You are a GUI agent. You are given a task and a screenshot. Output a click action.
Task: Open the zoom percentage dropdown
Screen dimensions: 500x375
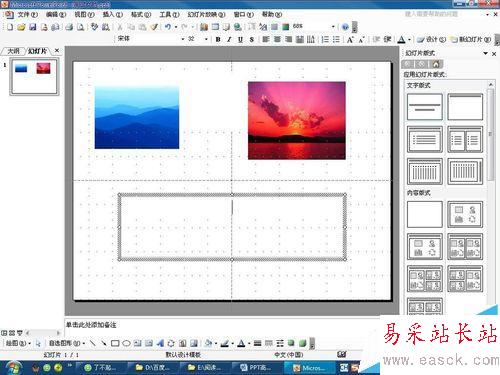(333, 27)
